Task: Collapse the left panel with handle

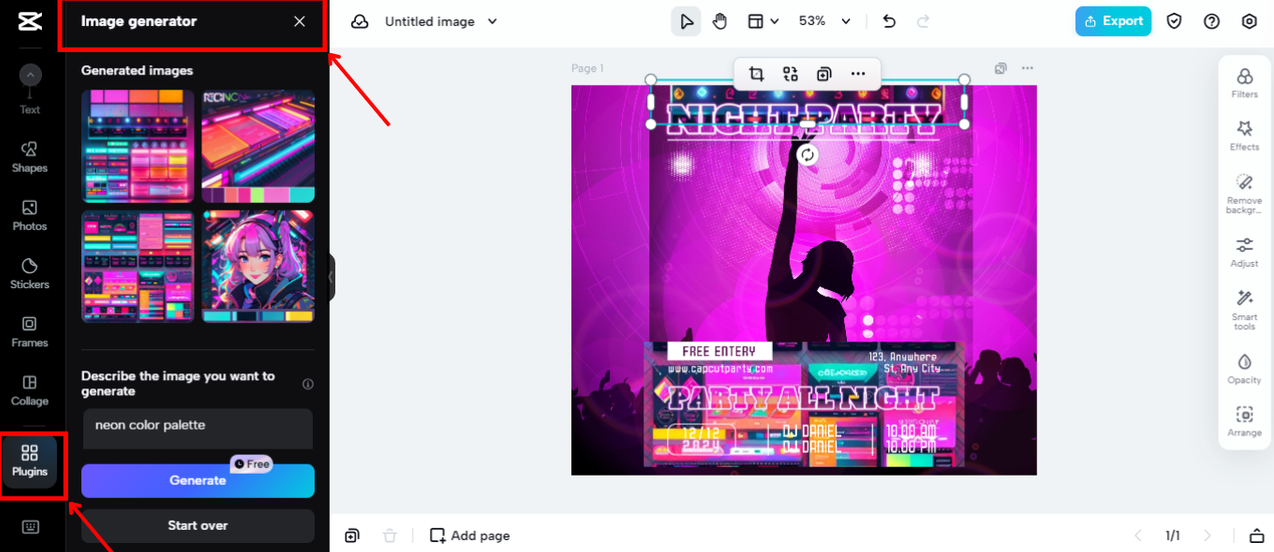Action: coord(331,277)
